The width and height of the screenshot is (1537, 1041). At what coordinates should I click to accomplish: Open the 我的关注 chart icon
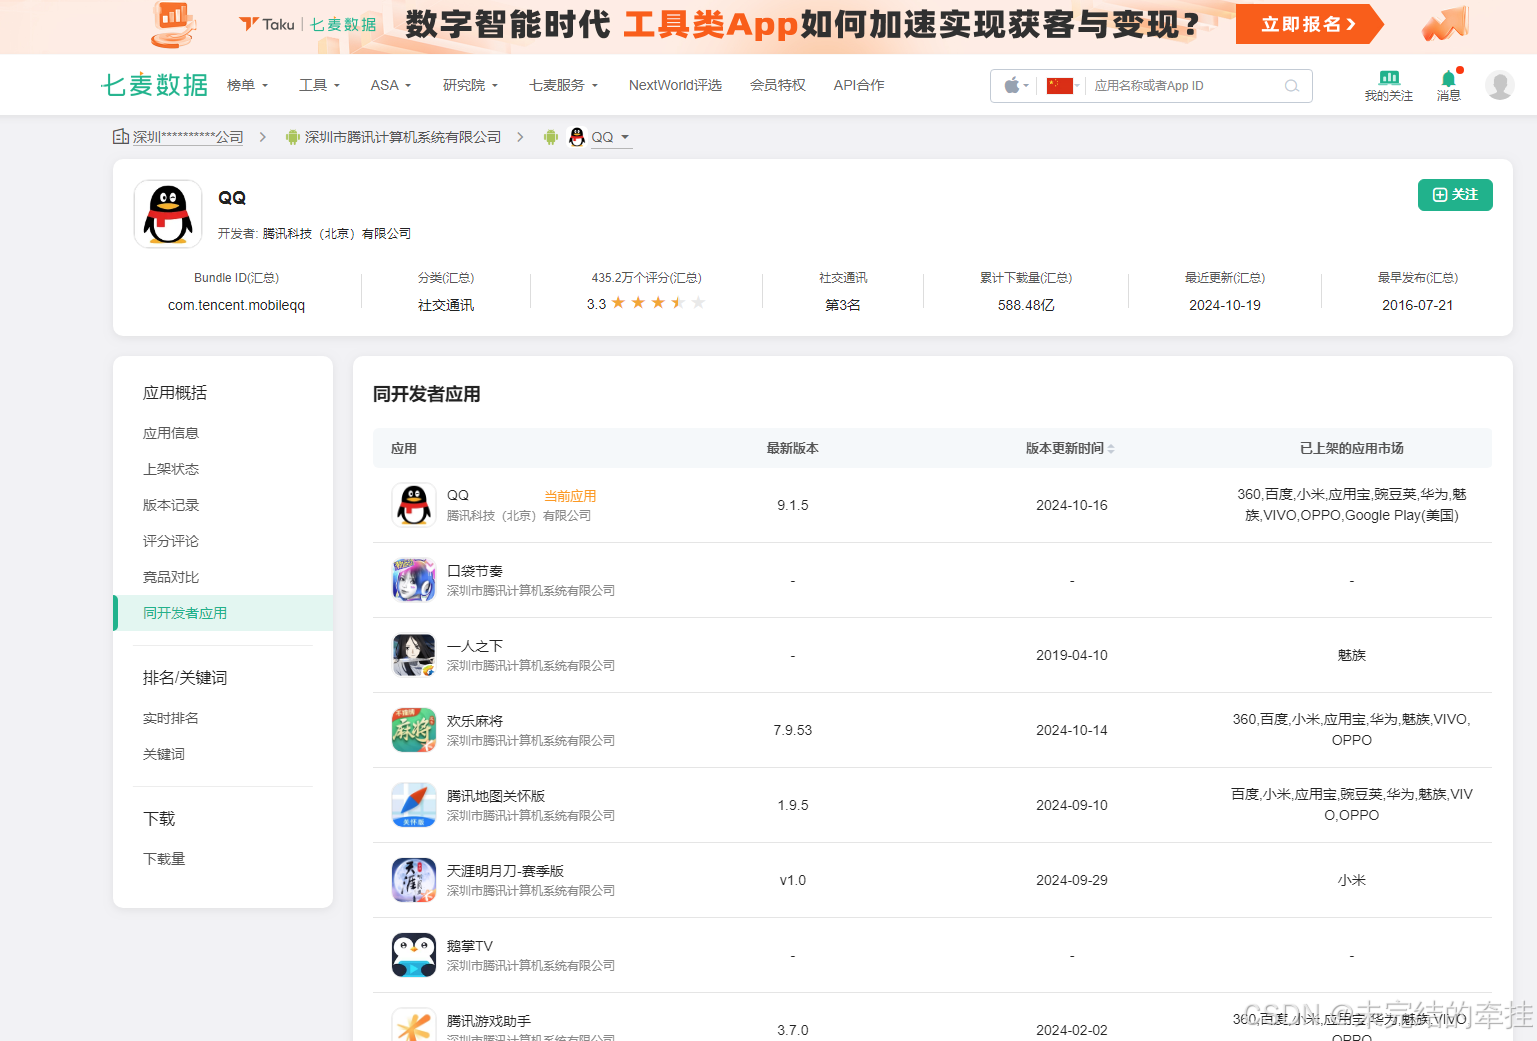(x=1388, y=78)
